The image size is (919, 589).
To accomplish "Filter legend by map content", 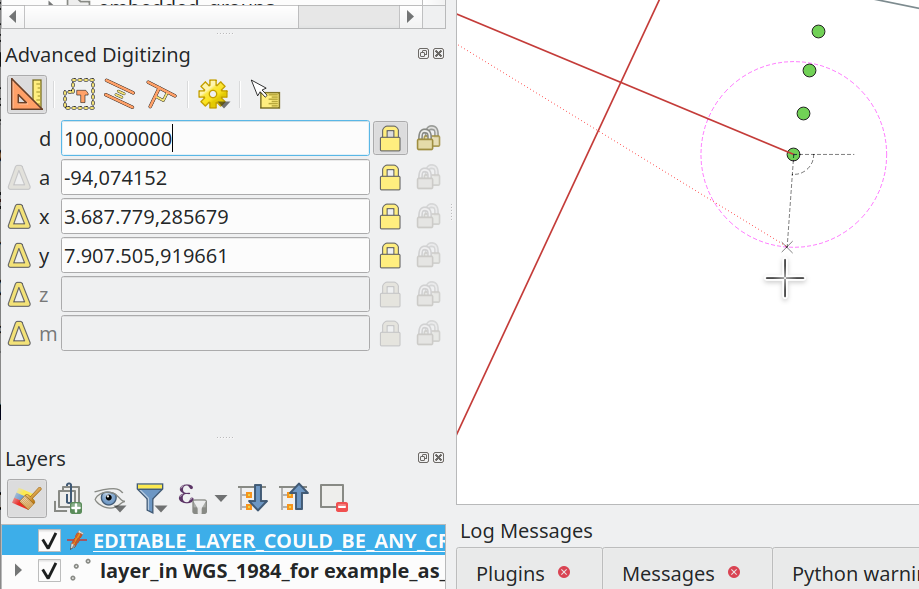I will pyautogui.click(x=151, y=498).
